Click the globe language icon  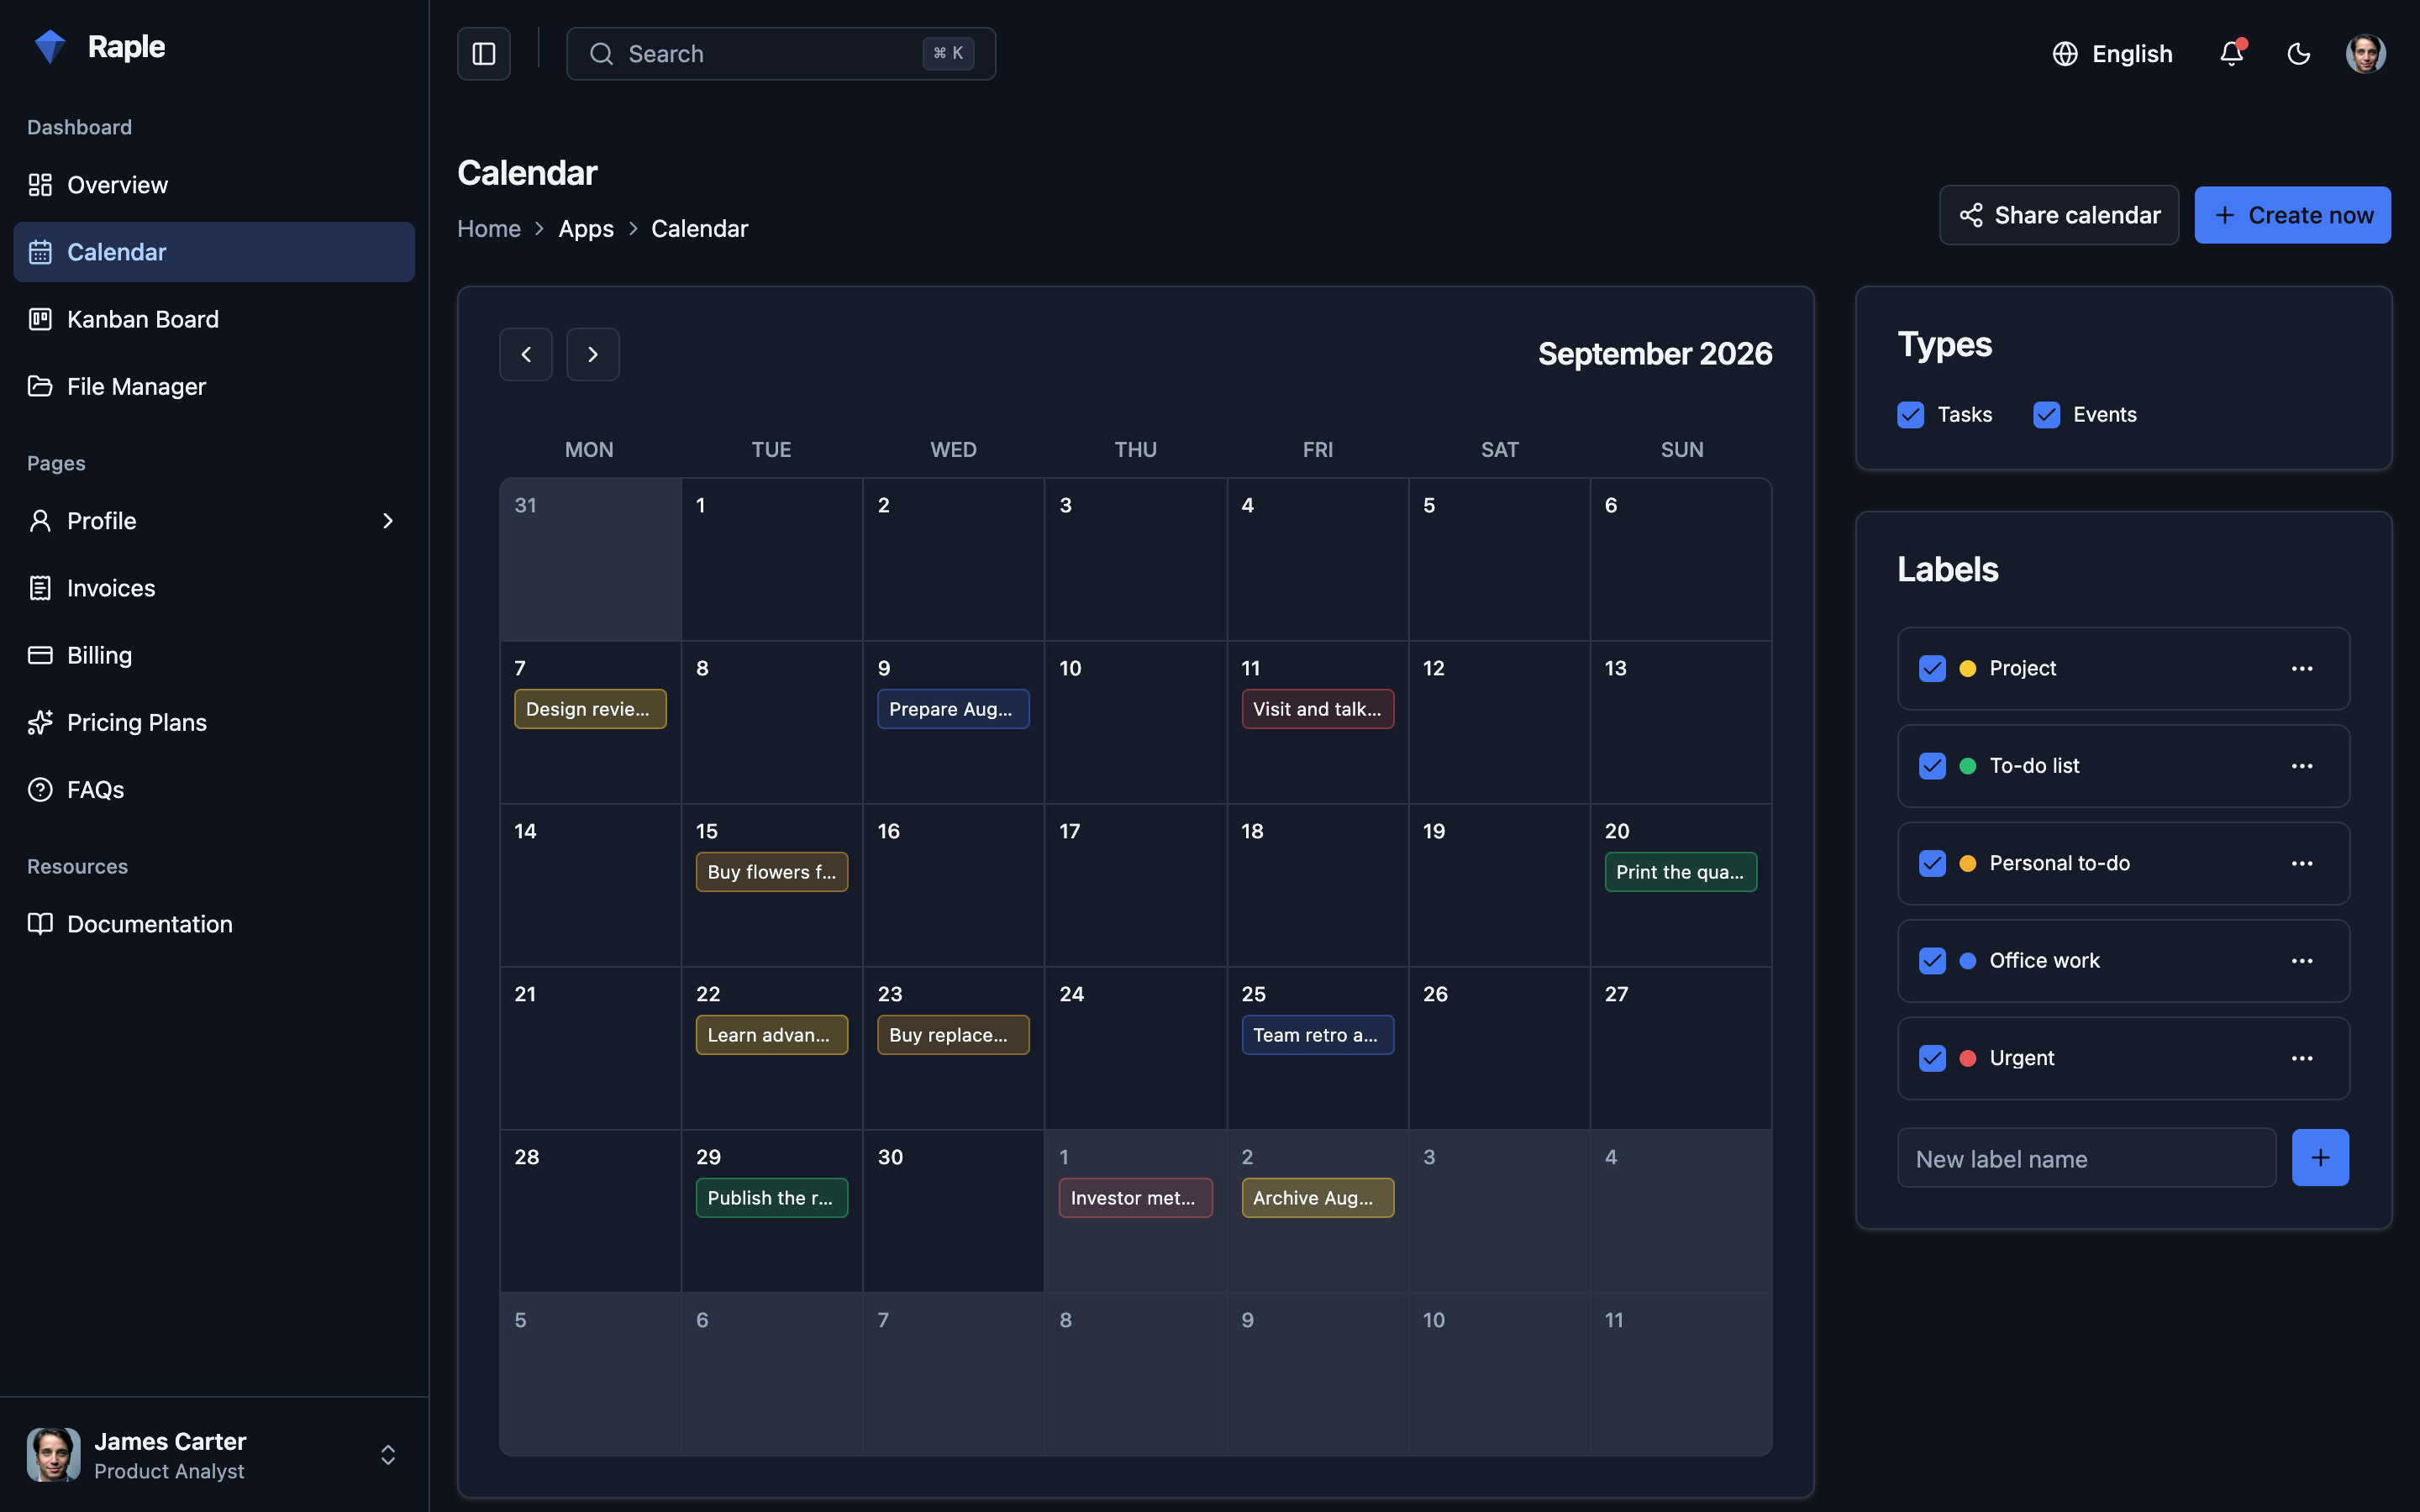click(x=2065, y=54)
